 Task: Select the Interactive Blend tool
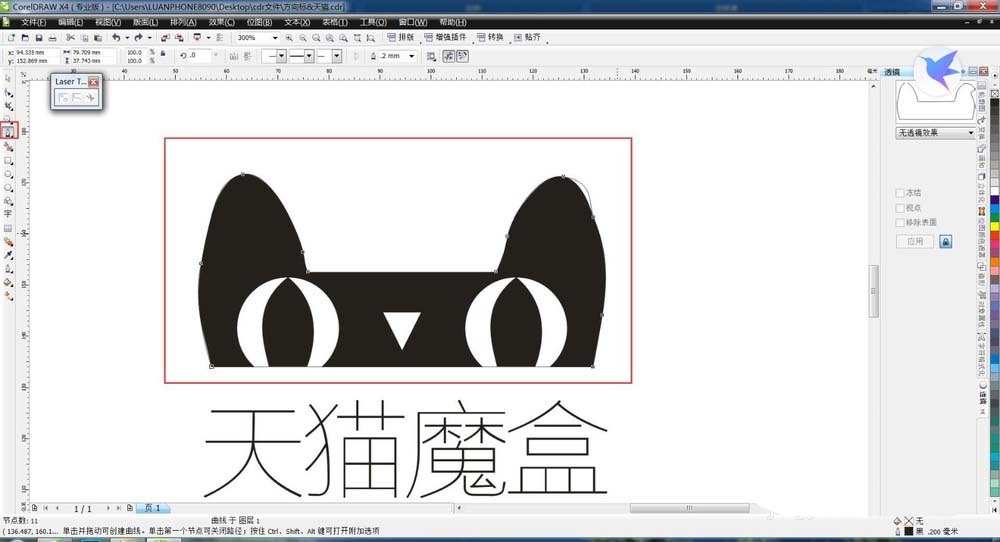(x=8, y=242)
